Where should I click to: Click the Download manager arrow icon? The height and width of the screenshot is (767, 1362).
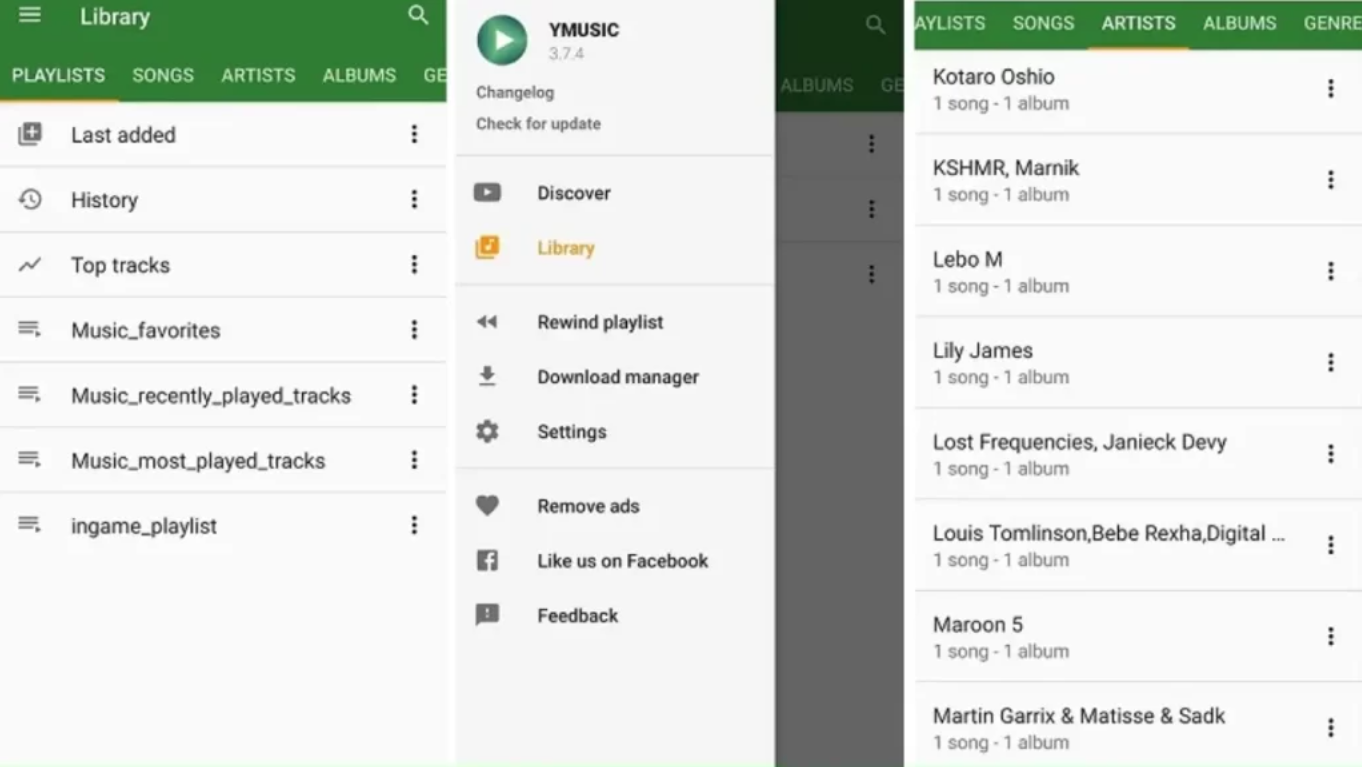pyautogui.click(x=487, y=376)
